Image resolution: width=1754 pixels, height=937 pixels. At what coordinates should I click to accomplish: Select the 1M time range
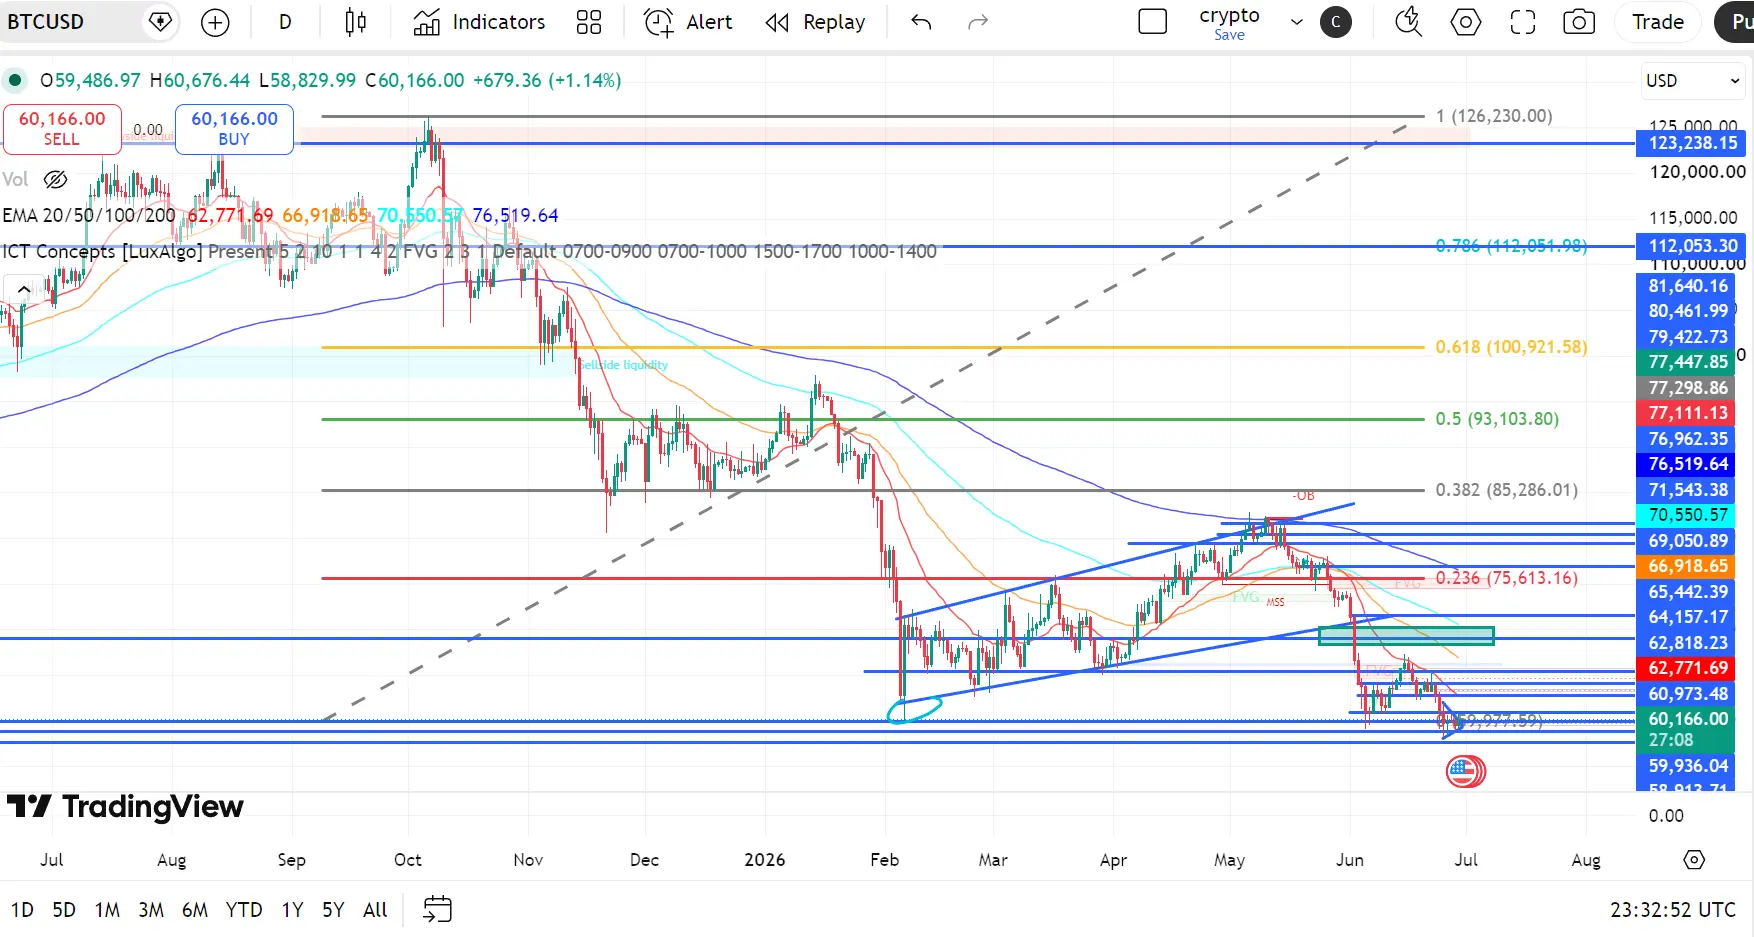click(107, 910)
